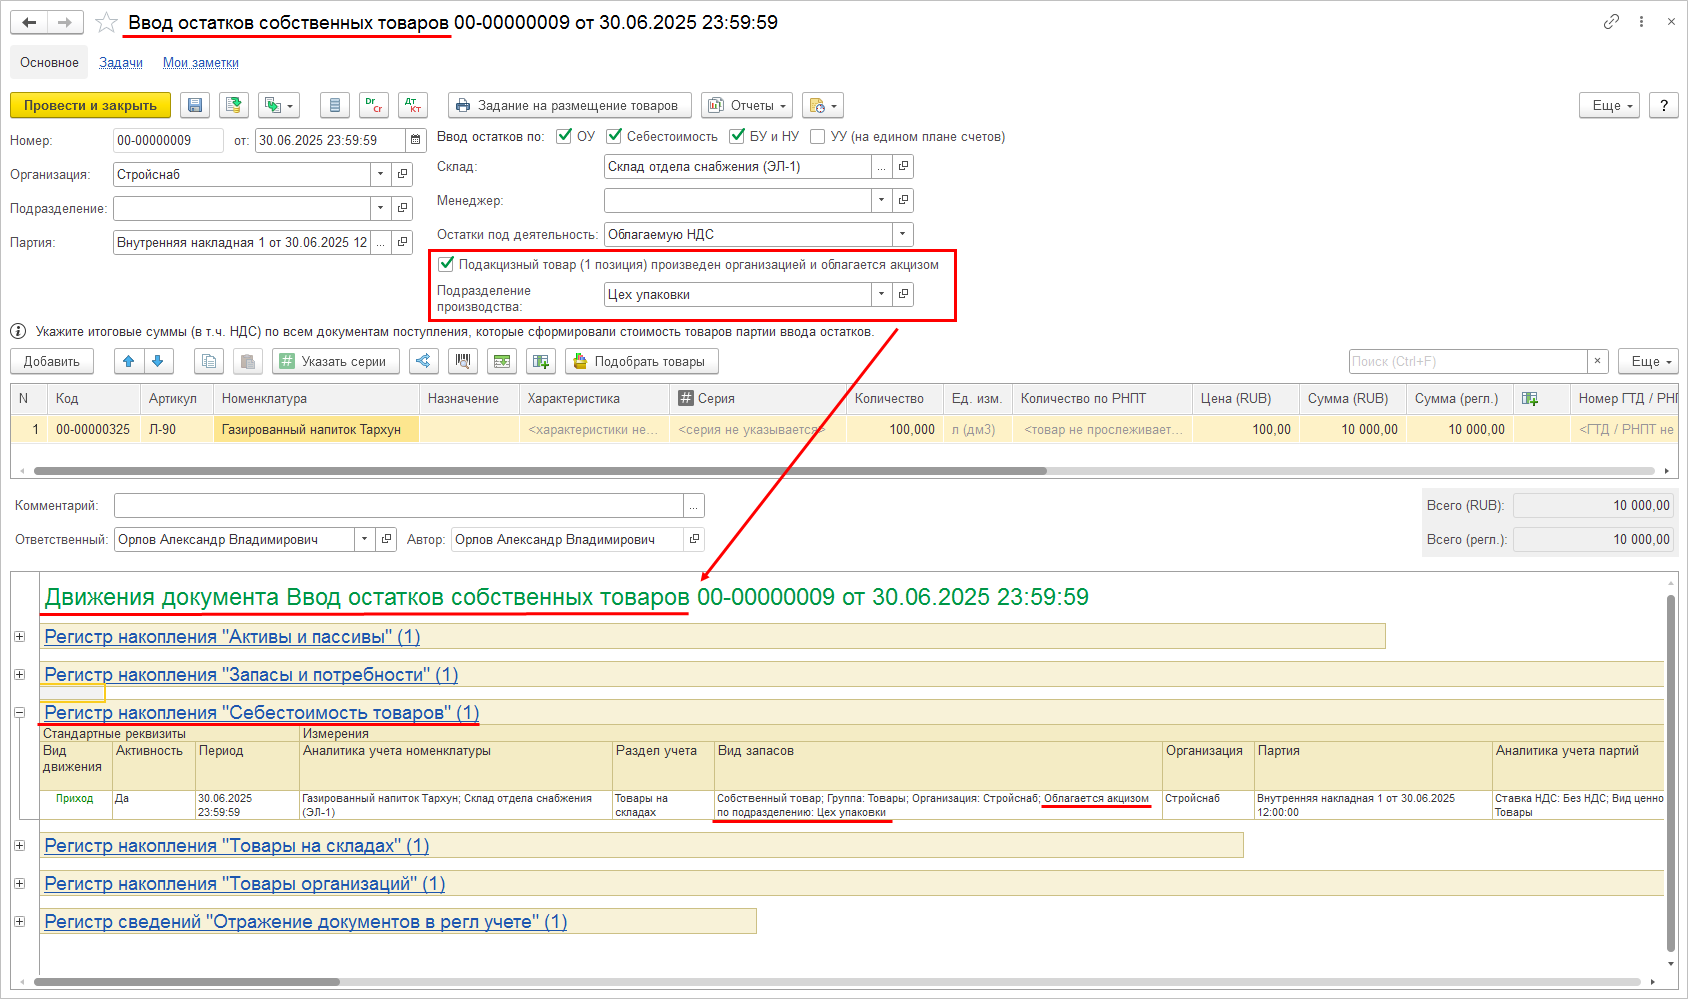
Task: Open the Организация record with its open icon
Action: [402, 175]
